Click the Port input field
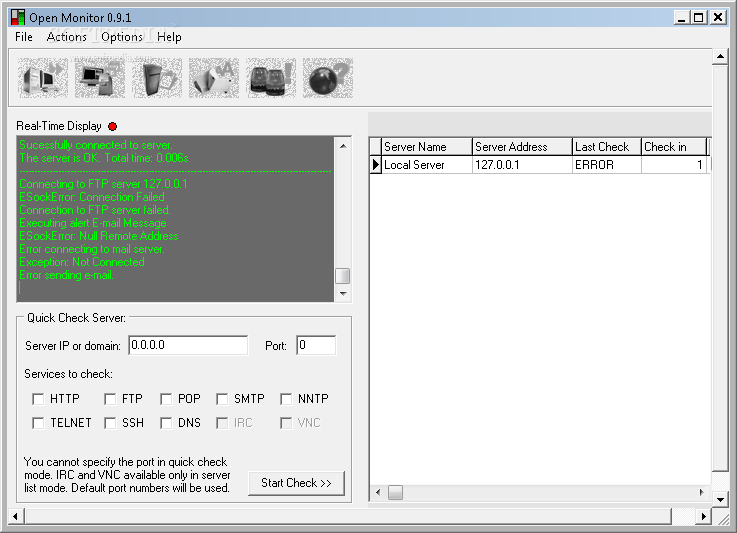Screen dimensions: 737x533 tap(316, 345)
